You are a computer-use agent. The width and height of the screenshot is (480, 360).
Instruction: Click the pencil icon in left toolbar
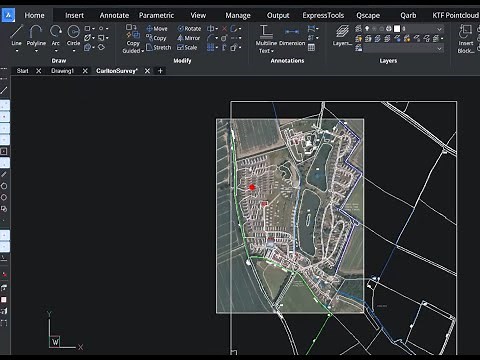(x=4, y=174)
